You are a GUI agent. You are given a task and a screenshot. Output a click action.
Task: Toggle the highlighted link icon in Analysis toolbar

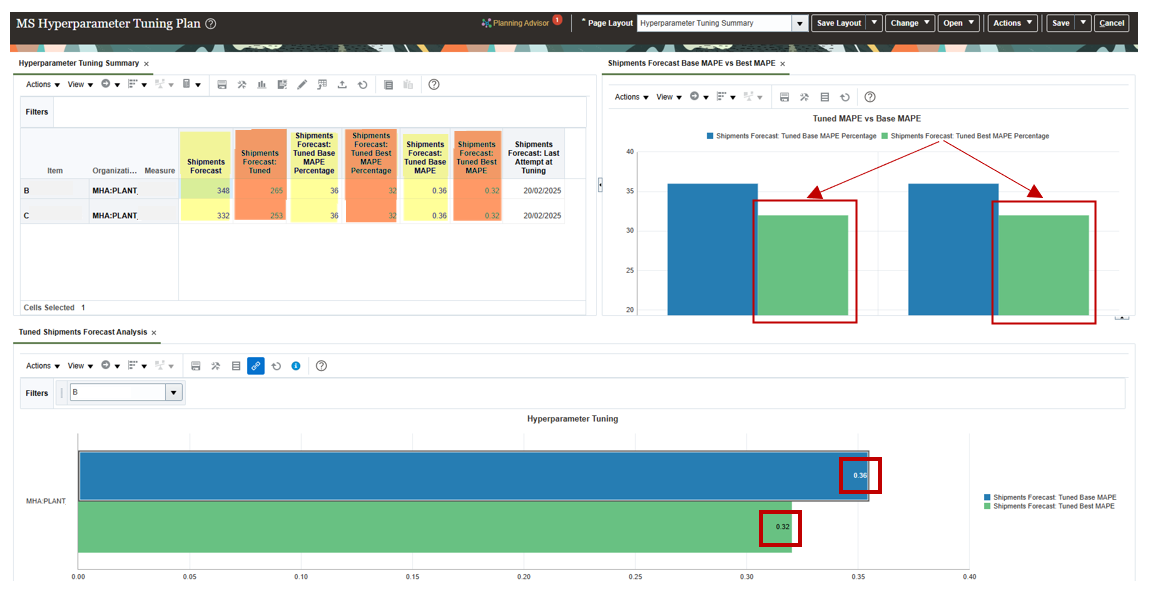pyautogui.click(x=256, y=366)
